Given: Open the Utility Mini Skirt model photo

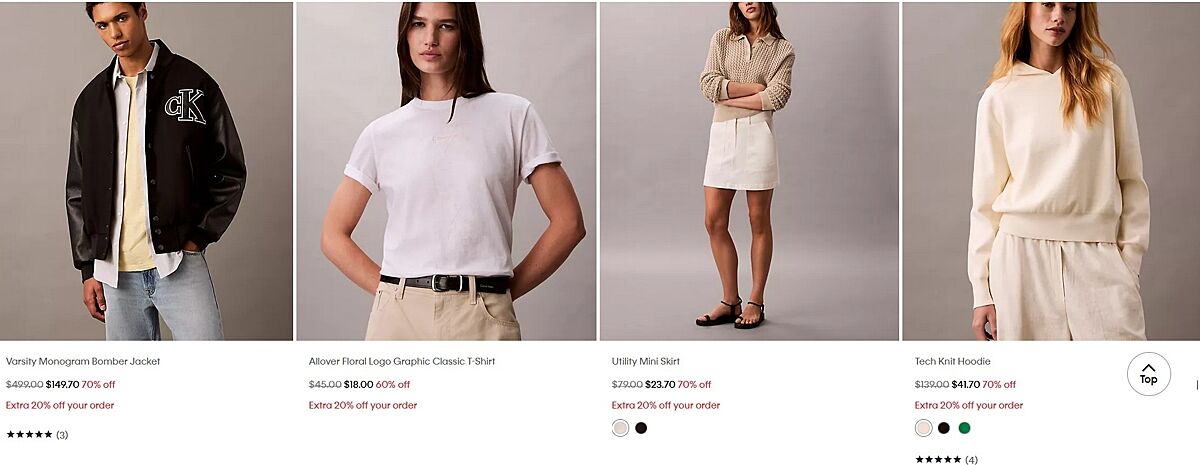Looking at the screenshot, I should pyautogui.click(x=749, y=171).
